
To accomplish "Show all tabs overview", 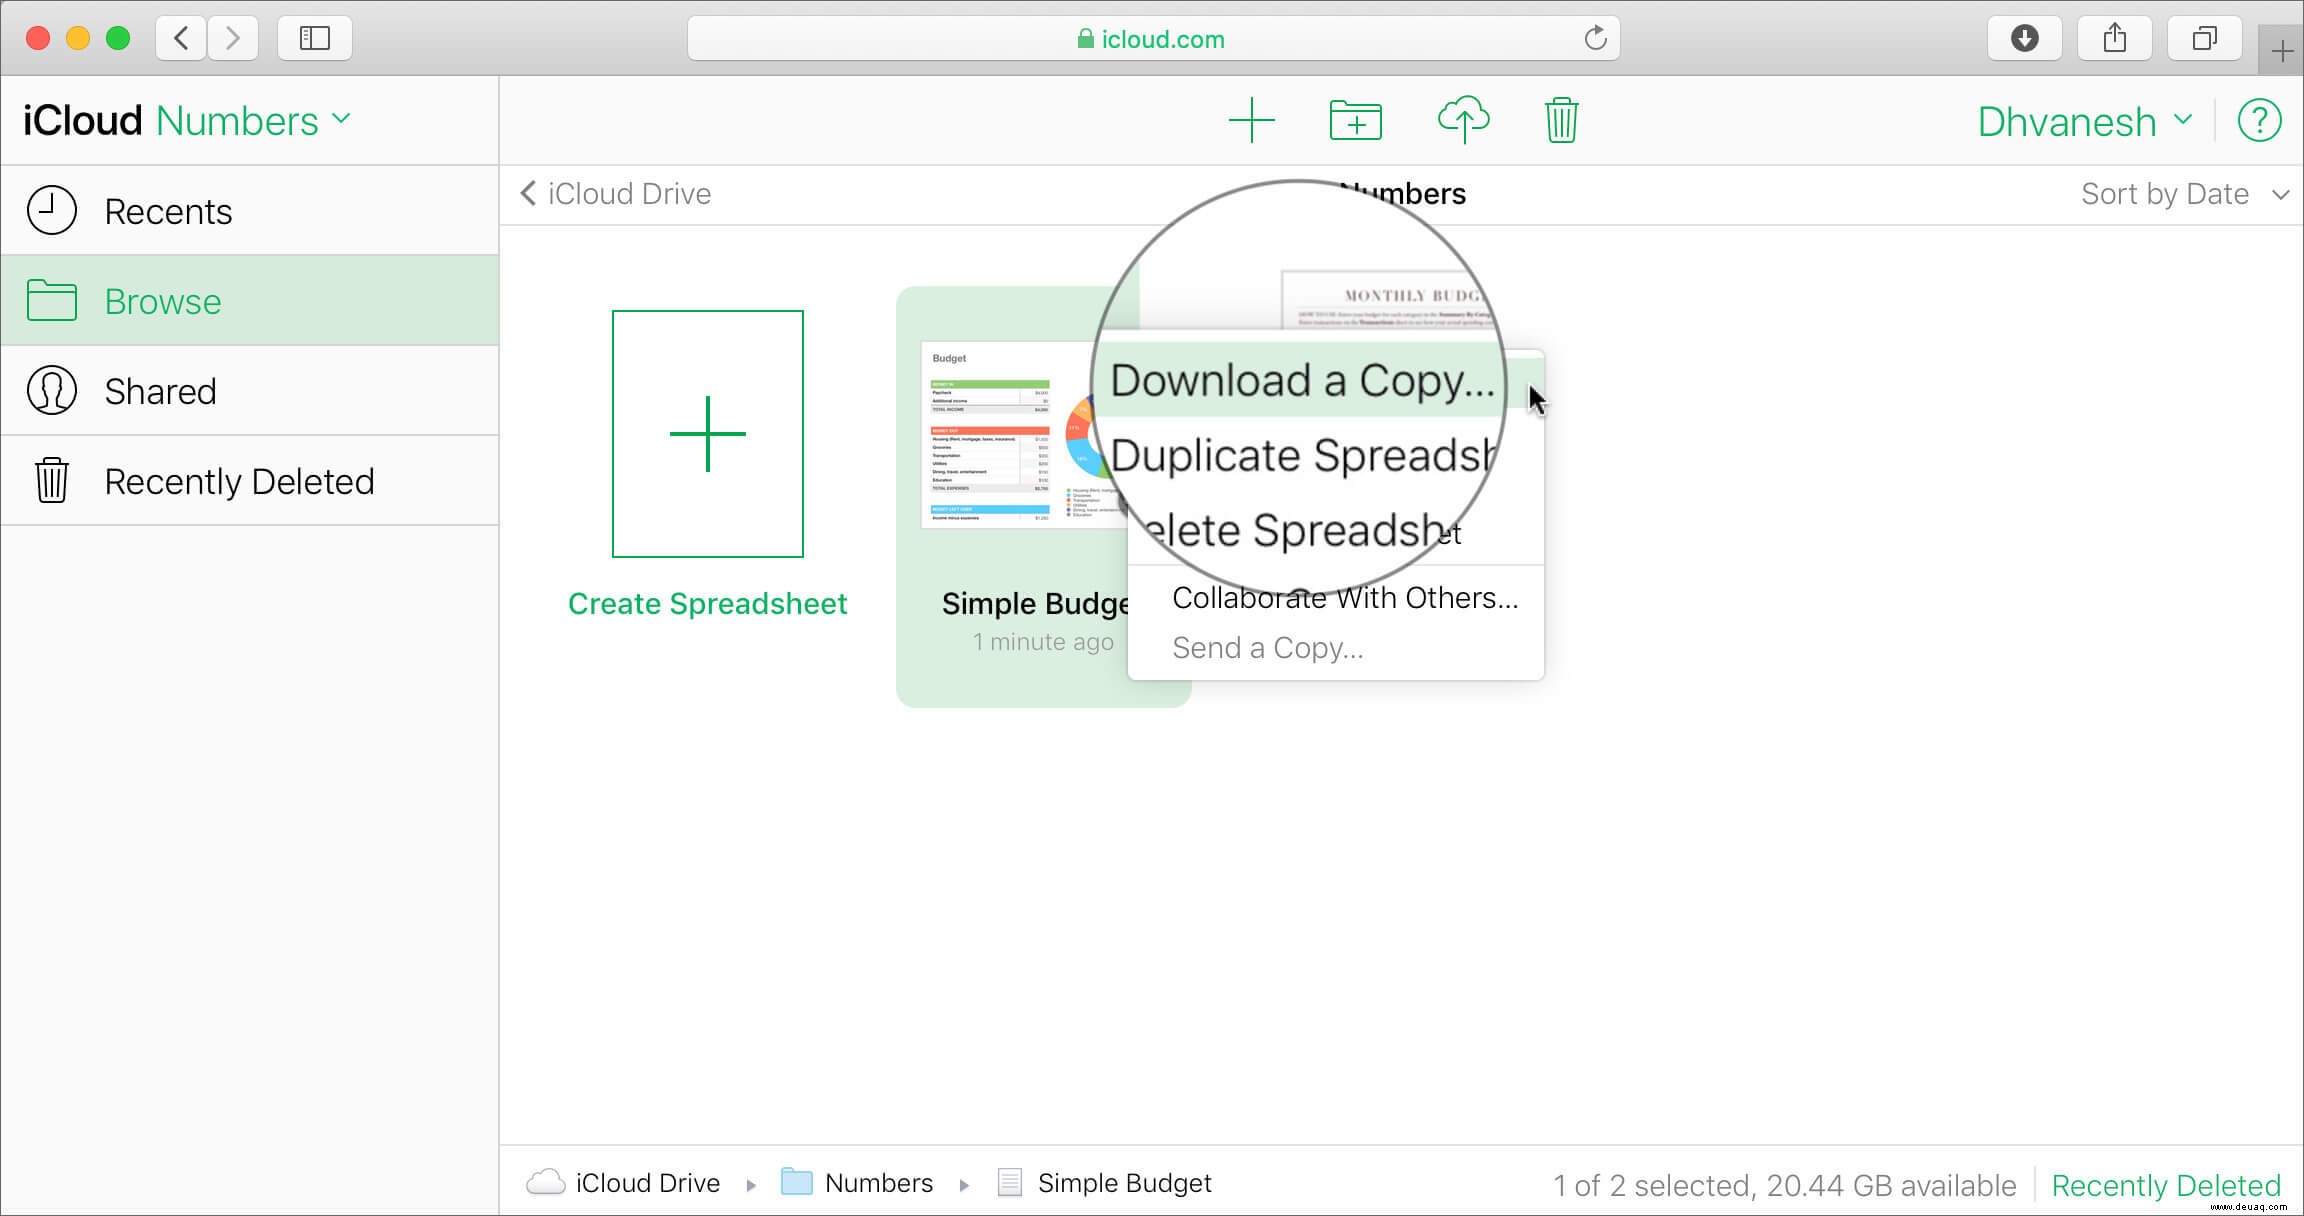I will click(2204, 38).
